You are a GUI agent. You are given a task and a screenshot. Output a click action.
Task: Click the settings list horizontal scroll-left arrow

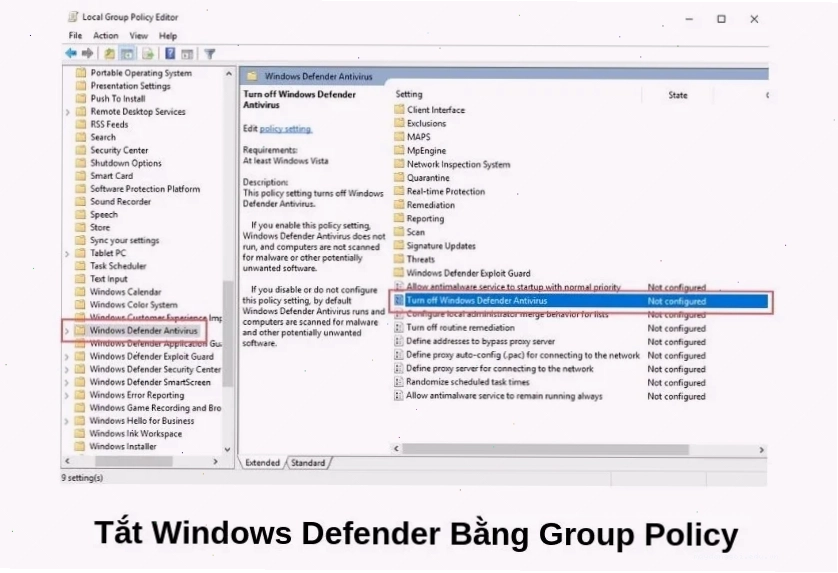tap(397, 449)
